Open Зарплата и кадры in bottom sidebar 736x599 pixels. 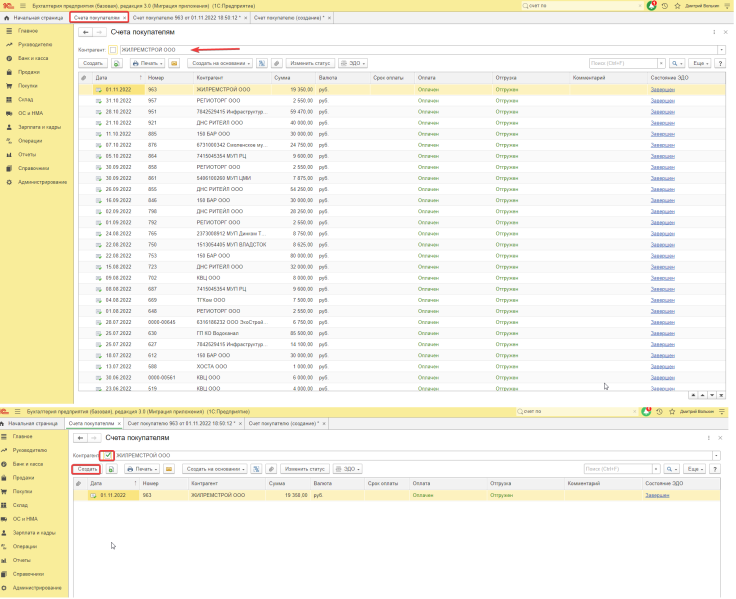coord(34,533)
